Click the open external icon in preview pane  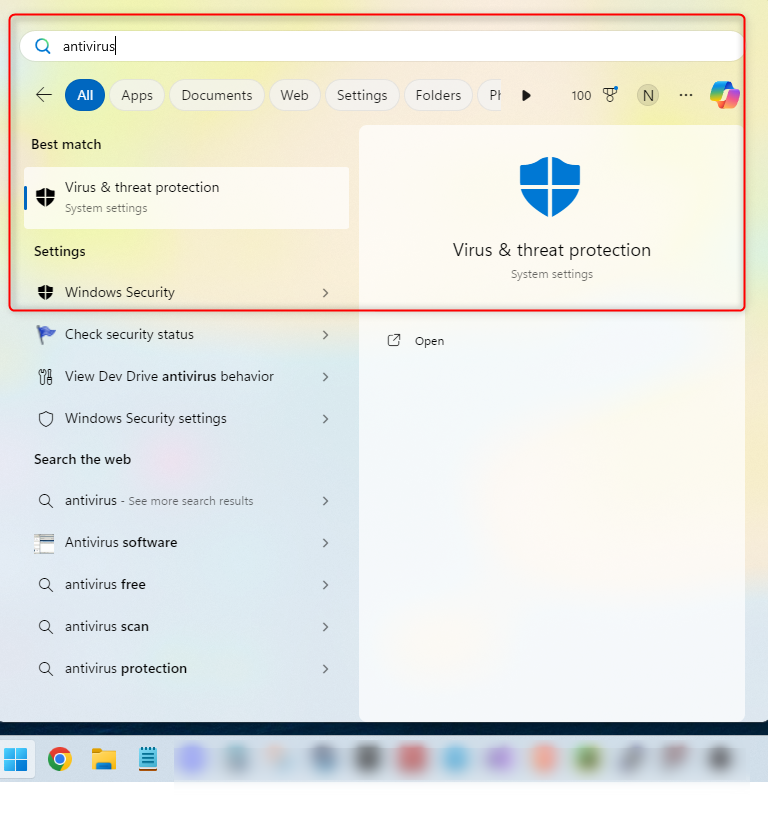point(394,341)
